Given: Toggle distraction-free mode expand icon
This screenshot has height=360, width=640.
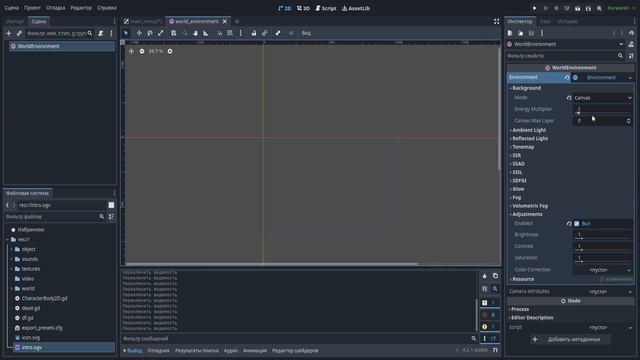Looking at the screenshot, I should (x=496, y=21).
